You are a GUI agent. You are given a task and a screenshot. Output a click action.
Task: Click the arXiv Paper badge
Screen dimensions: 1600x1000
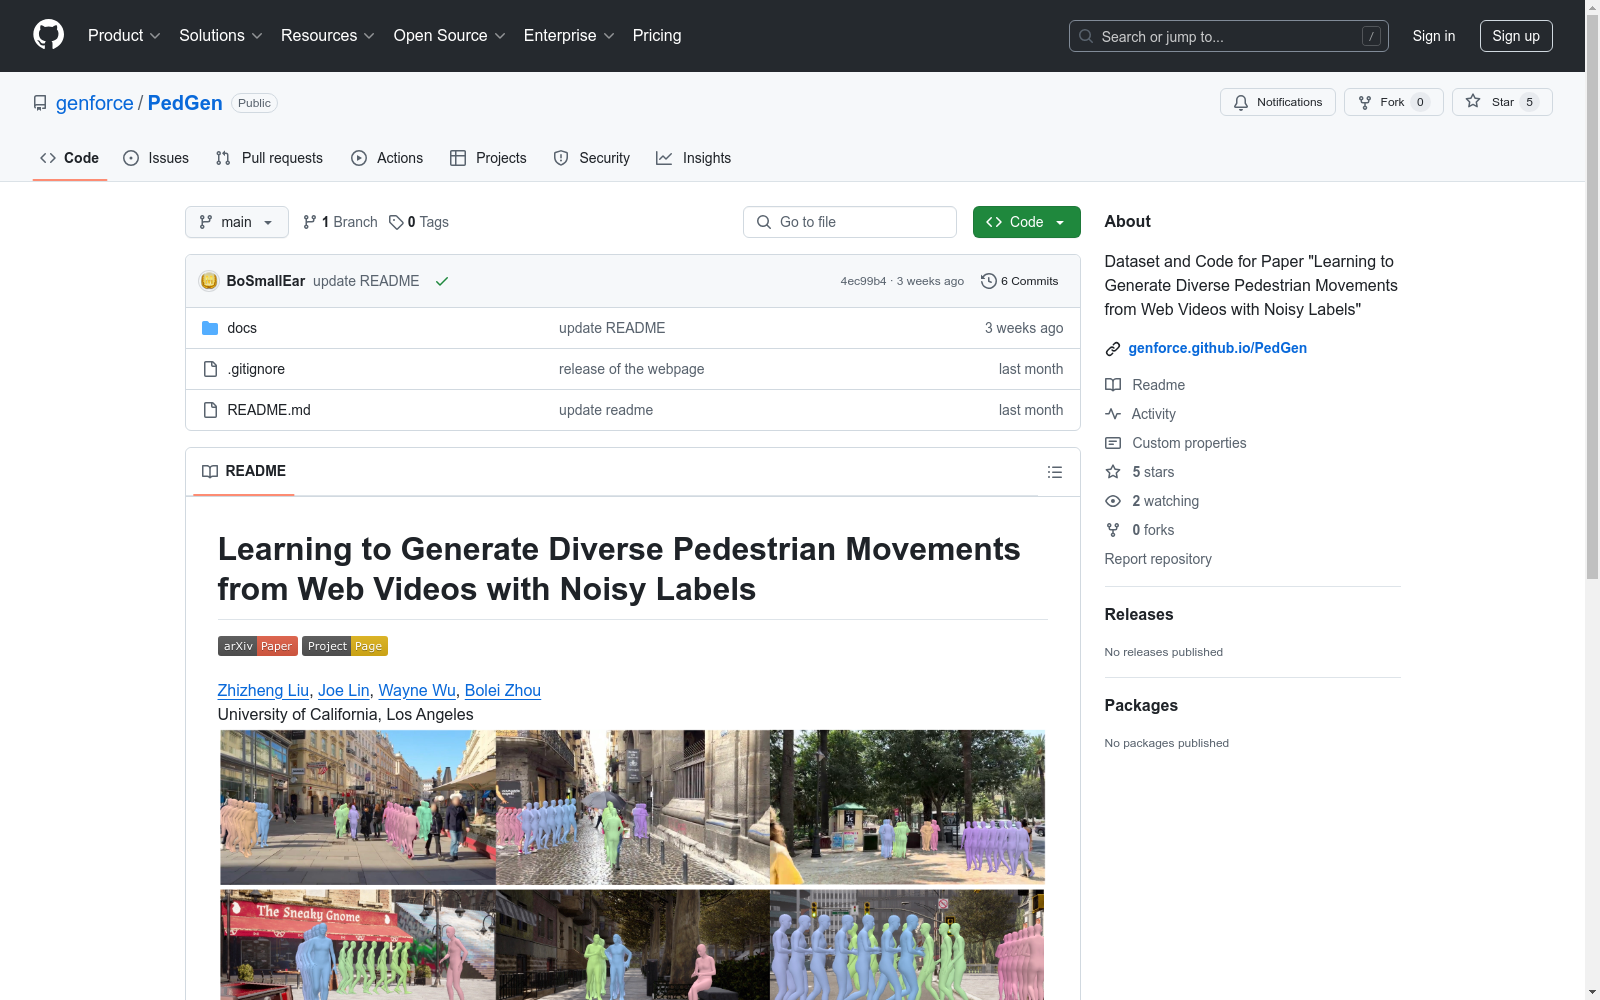click(258, 646)
